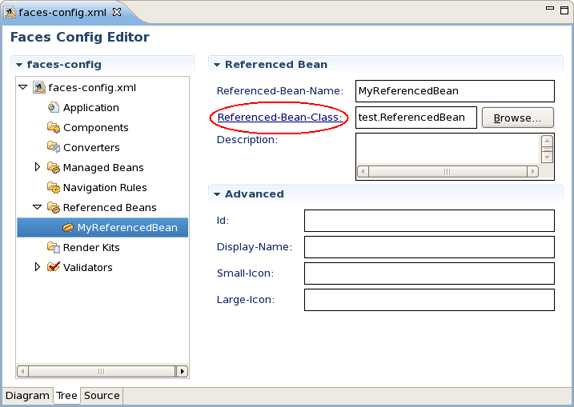Screen dimensions: 574x407
Task: Click the Description text area
Action: pyautogui.click(x=448, y=150)
